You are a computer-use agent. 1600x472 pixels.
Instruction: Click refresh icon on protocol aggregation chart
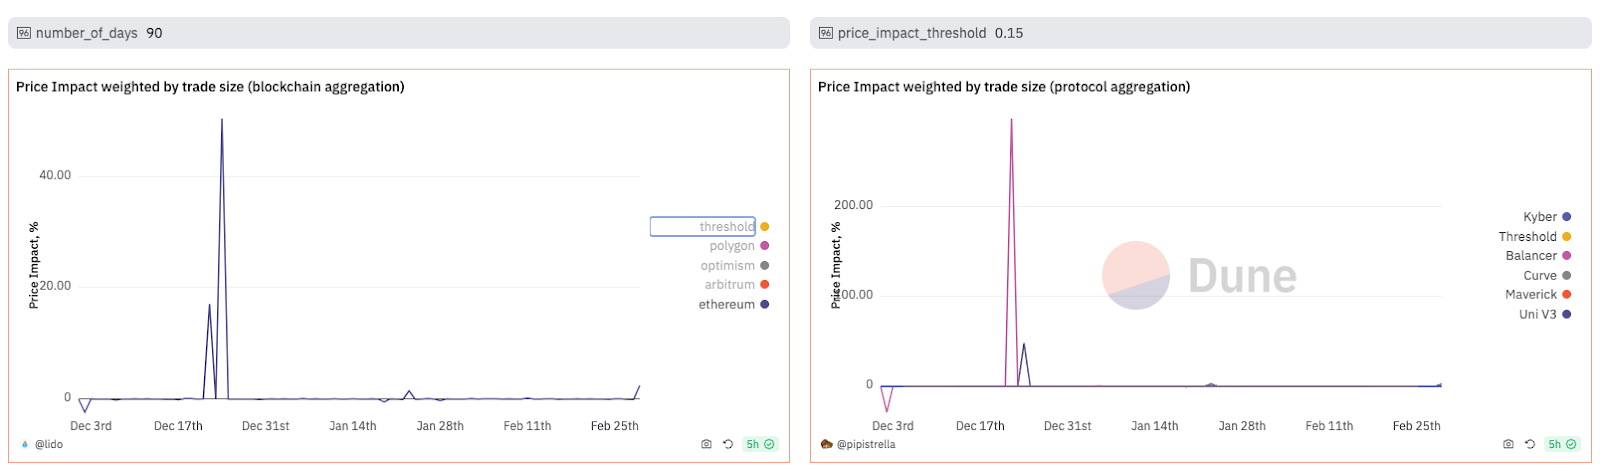click(x=1530, y=444)
